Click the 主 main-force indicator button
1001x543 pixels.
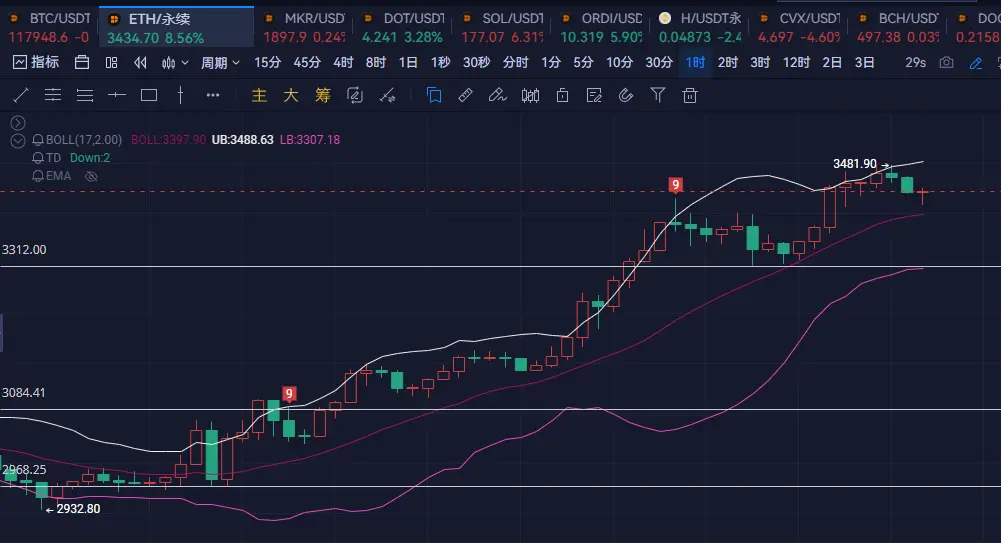259,96
